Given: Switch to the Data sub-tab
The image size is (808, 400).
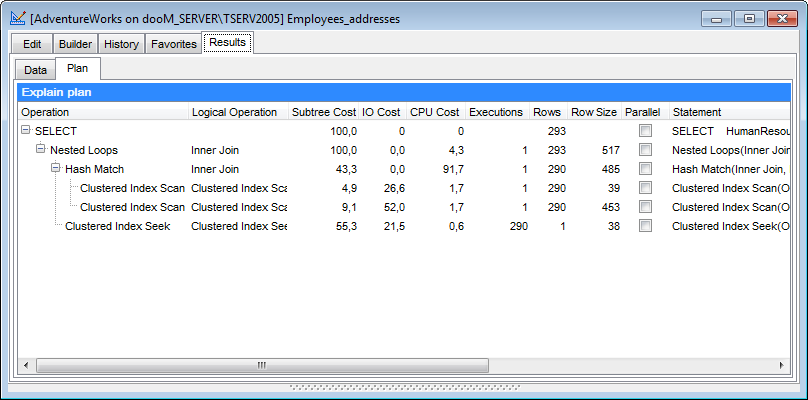Looking at the screenshot, I should [36, 70].
